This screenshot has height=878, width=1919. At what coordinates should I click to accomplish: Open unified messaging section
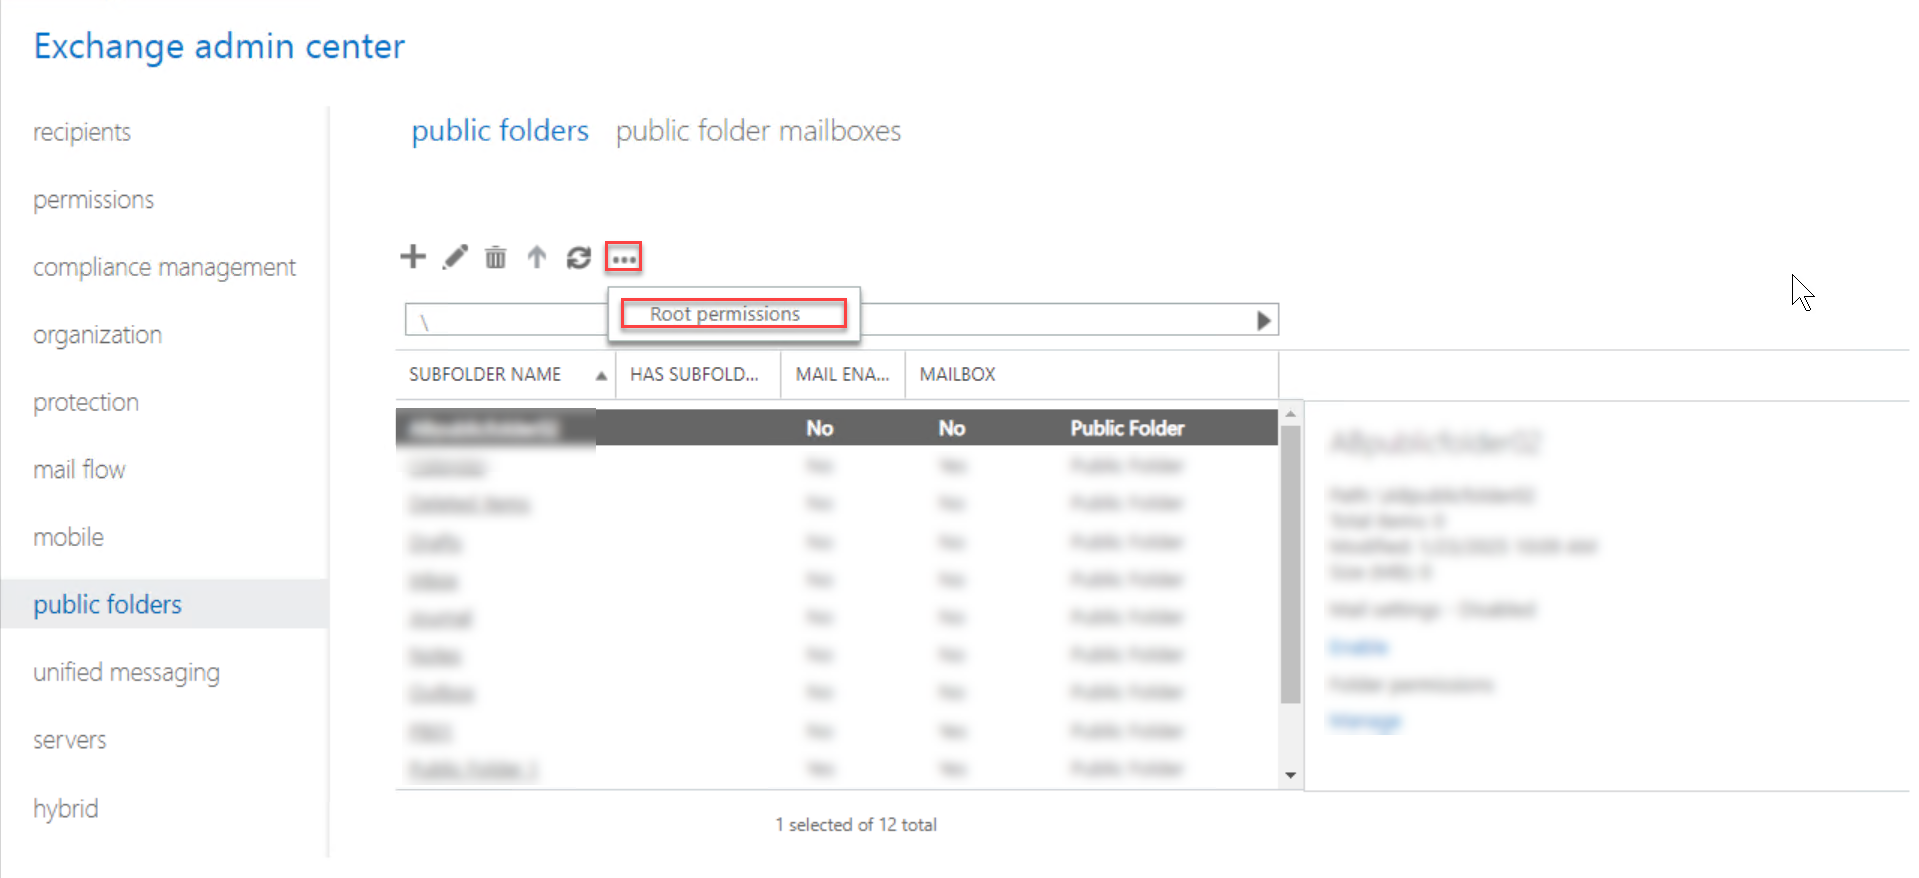click(x=126, y=672)
